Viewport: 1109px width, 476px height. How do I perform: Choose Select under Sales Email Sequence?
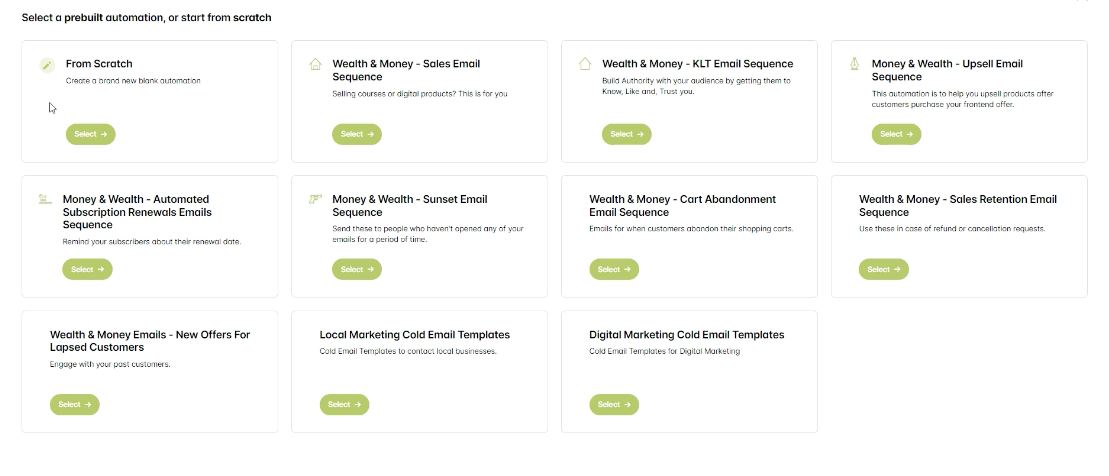pyautogui.click(x=356, y=134)
